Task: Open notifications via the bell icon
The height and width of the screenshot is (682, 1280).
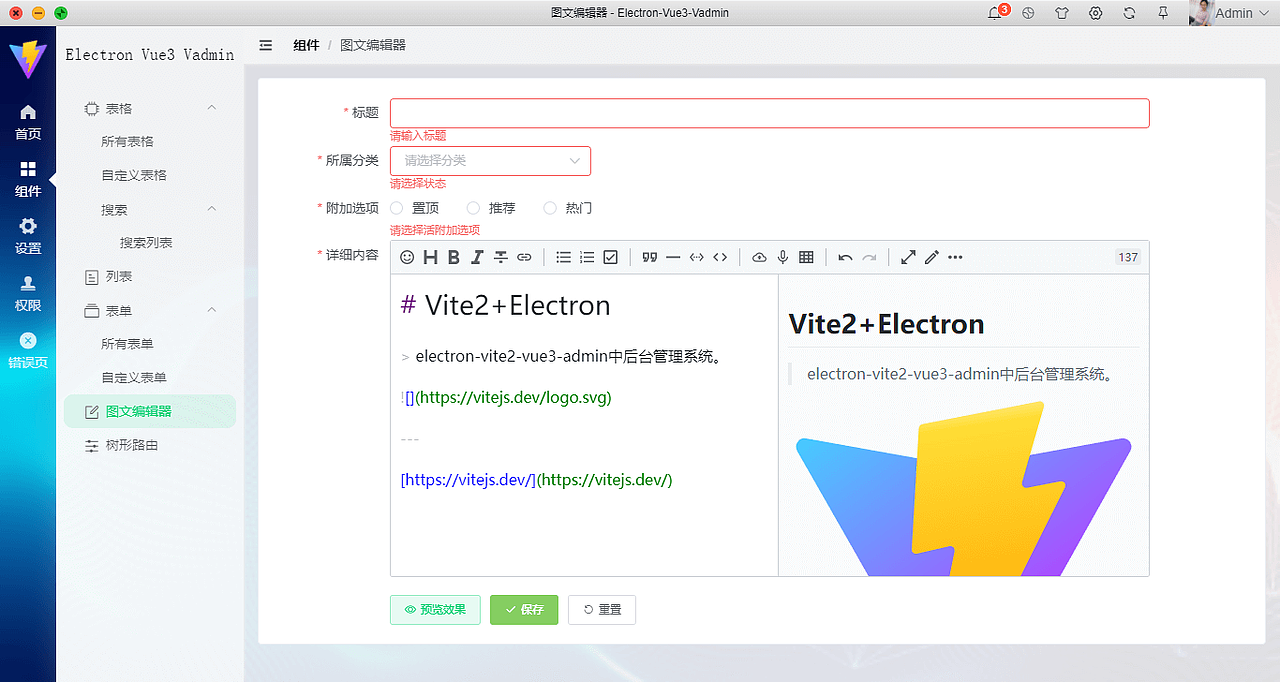Action: [994, 13]
